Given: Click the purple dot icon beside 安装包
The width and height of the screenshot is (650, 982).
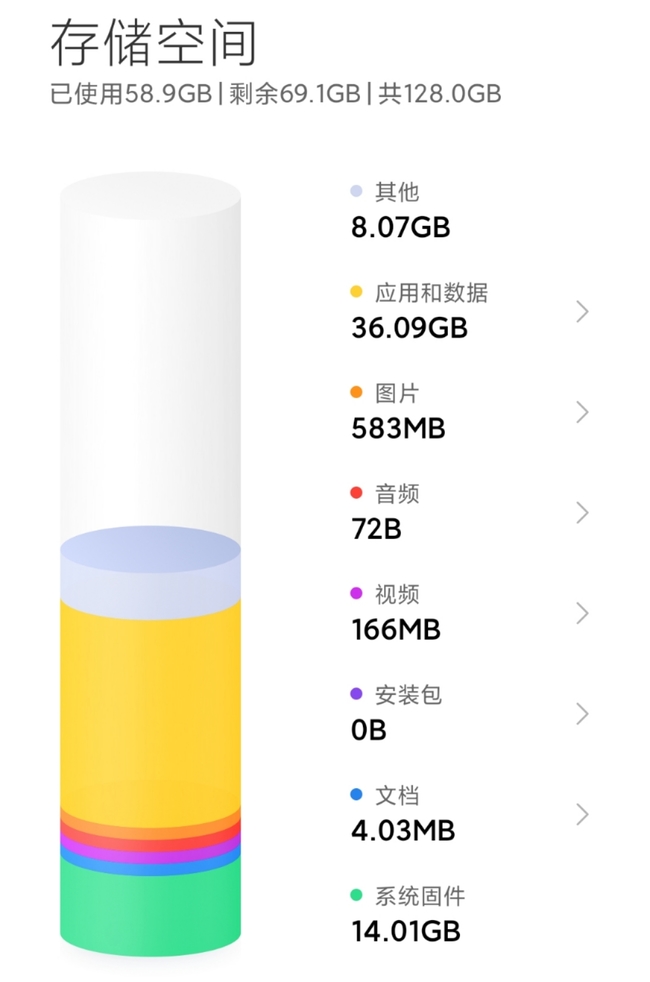Looking at the screenshot, I should (356, 694).
